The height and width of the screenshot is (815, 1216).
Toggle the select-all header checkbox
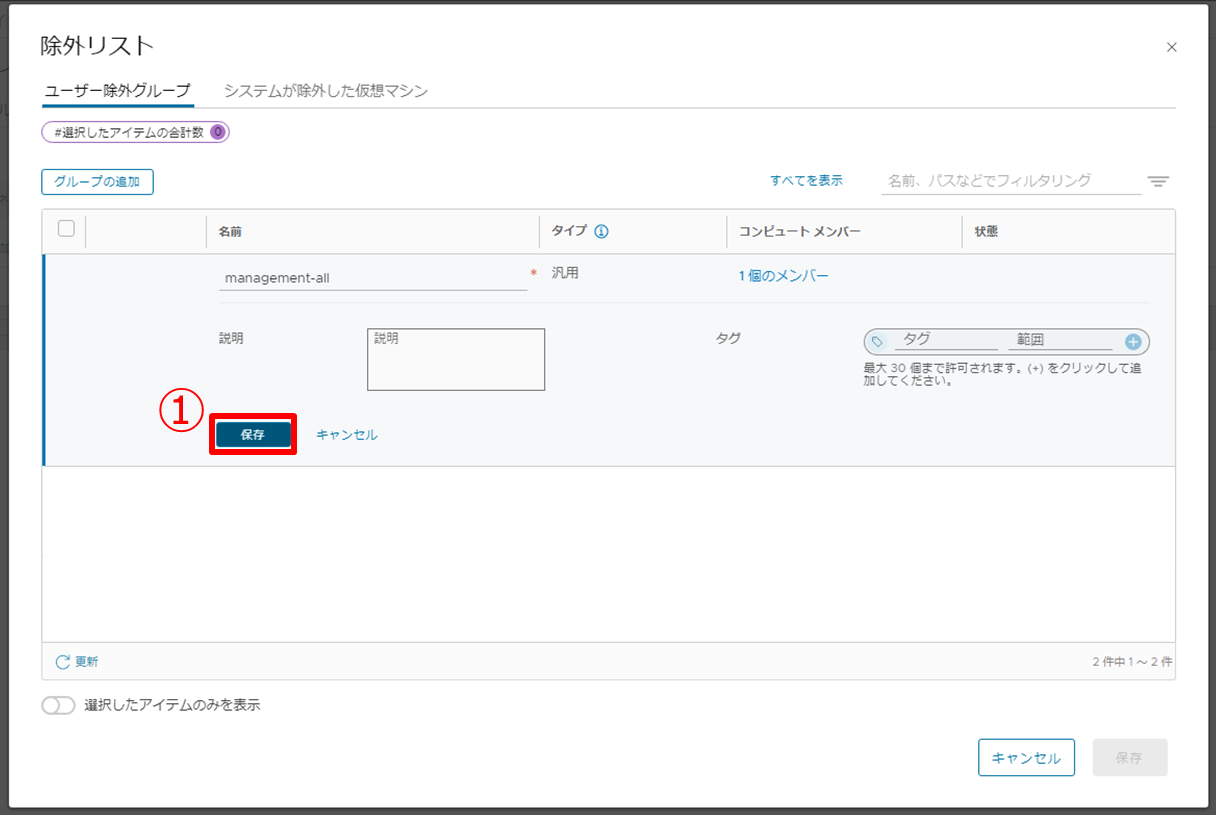(66, 229)
